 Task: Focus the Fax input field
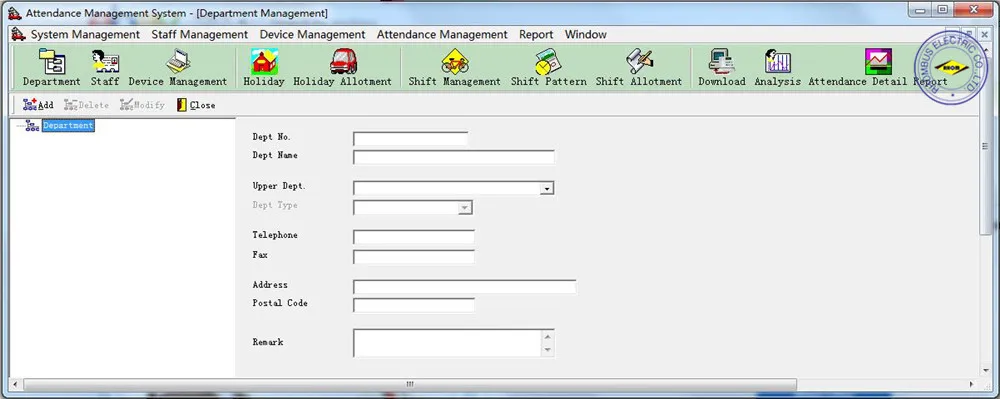(414, 257)
